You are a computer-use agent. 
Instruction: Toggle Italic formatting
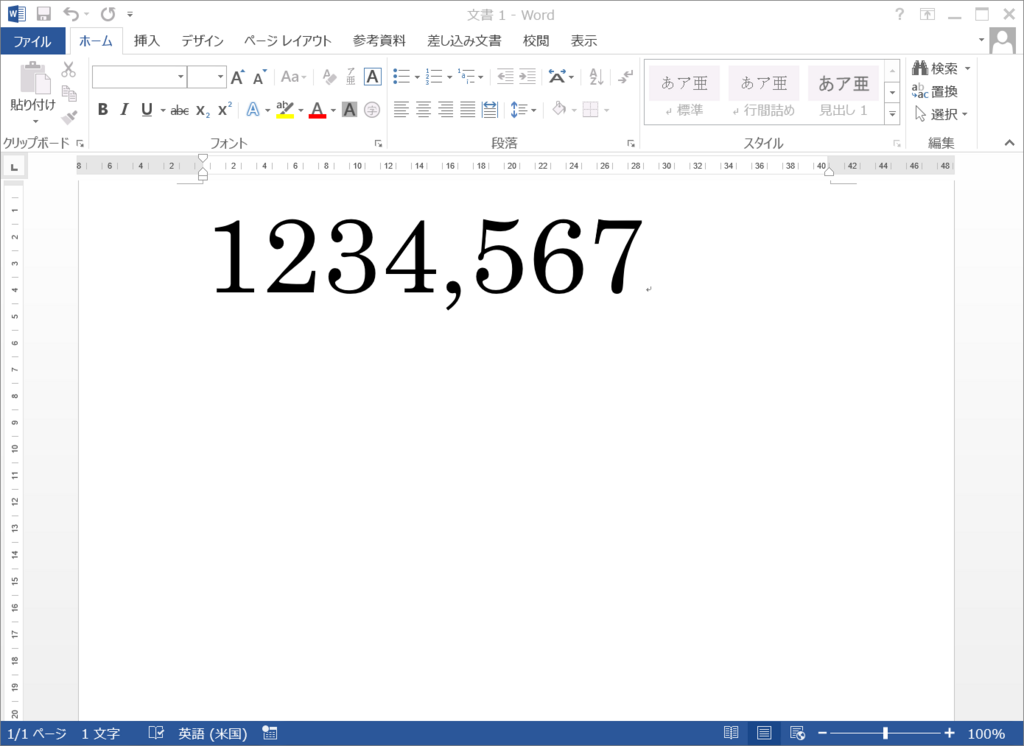(x=125, y=110)
